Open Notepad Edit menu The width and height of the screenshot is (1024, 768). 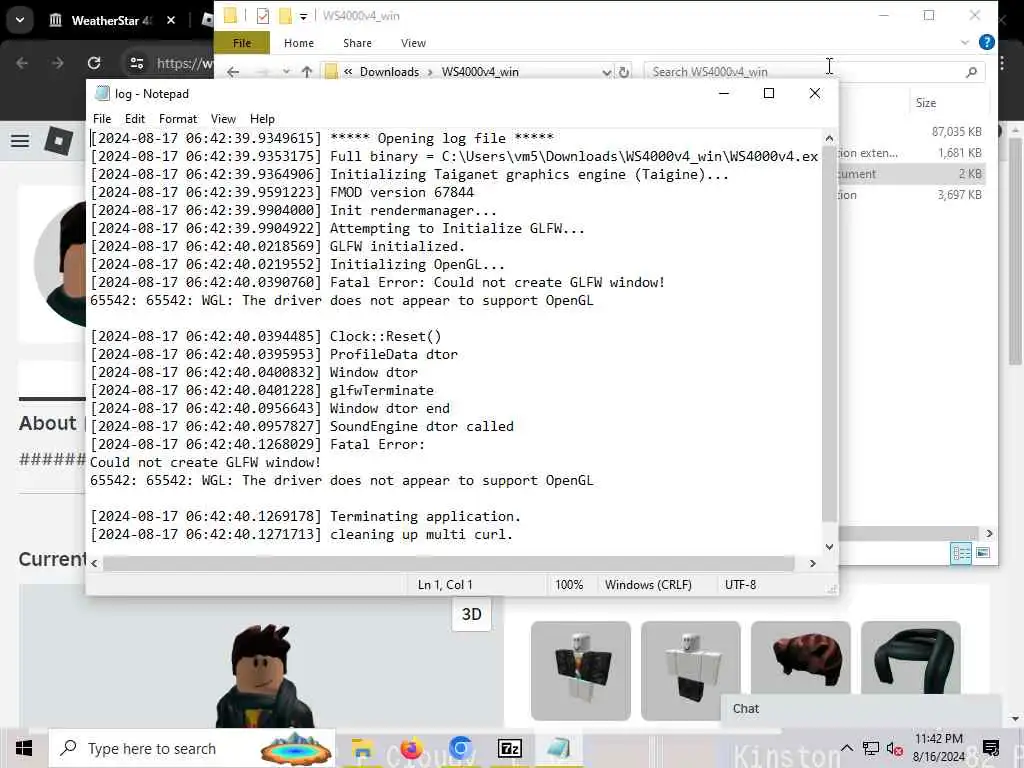pos(135,119)
